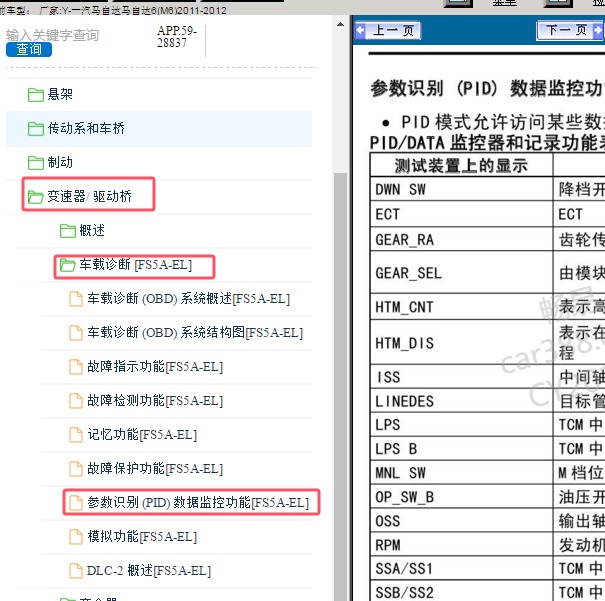Go to previous page with 上一页
The width and height of the screenshot is (605, 601).
click(388, 30)
